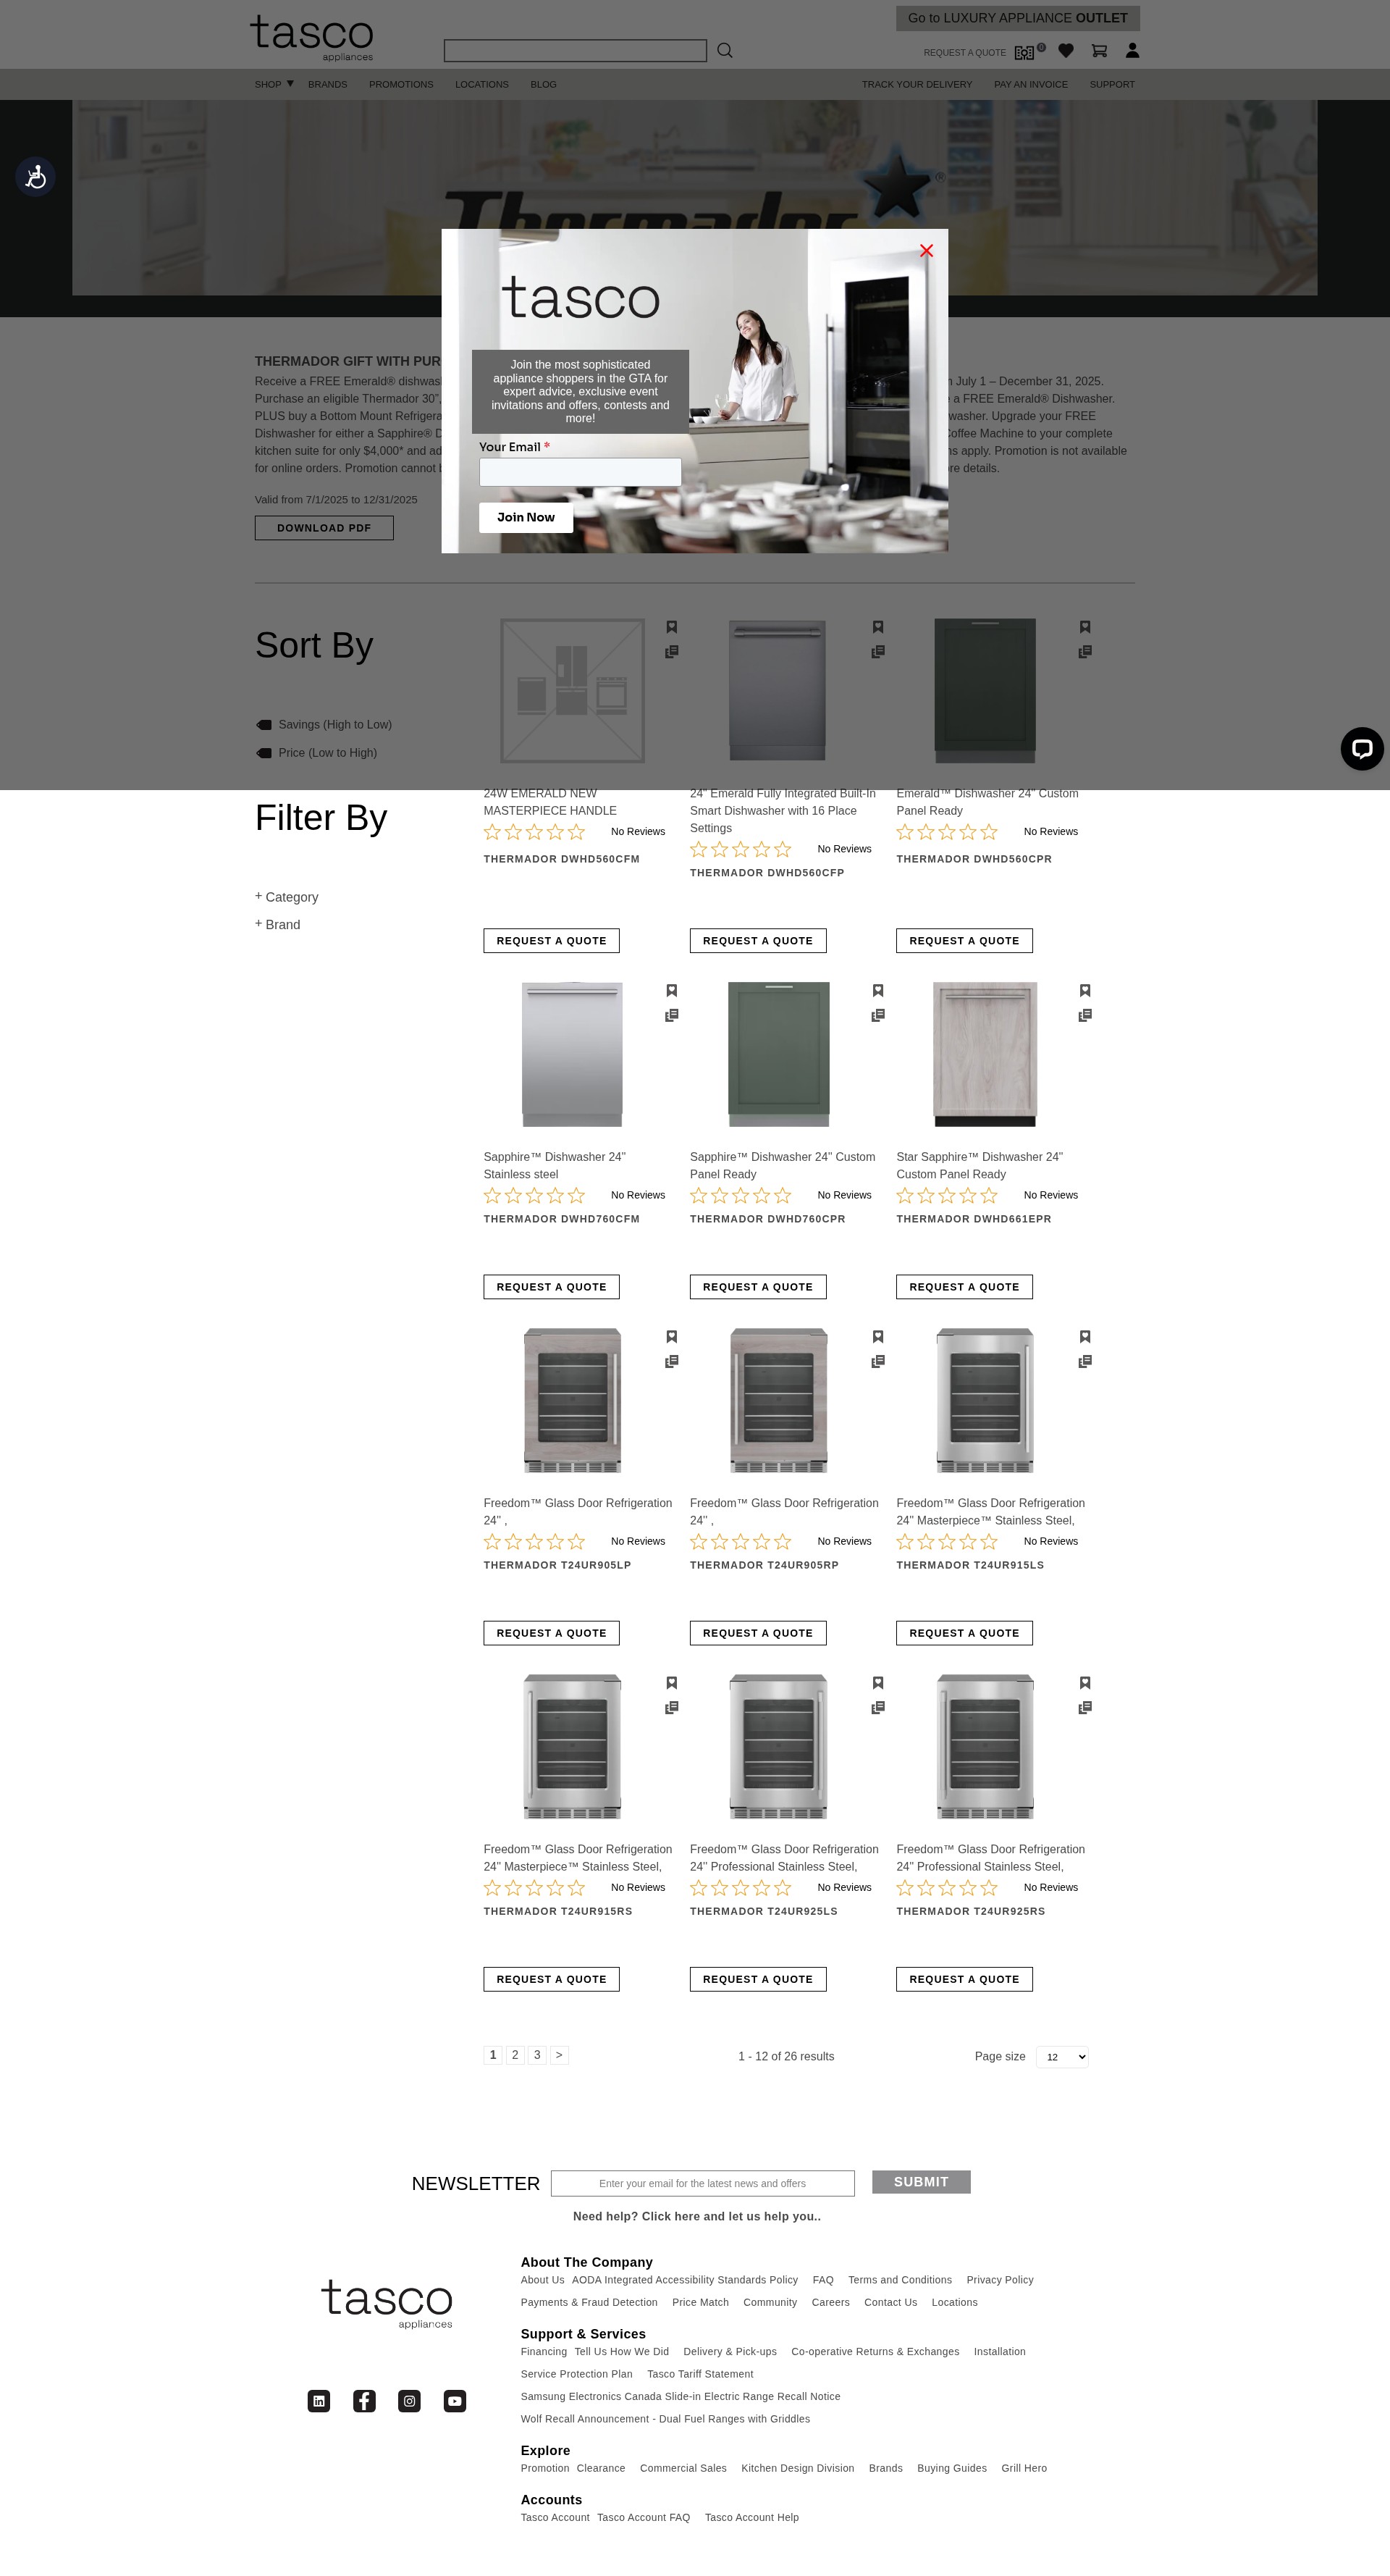Open Tasco Instagram page icon
This screenshot has width=1390, height=2576.
(x=409, y=2401)
